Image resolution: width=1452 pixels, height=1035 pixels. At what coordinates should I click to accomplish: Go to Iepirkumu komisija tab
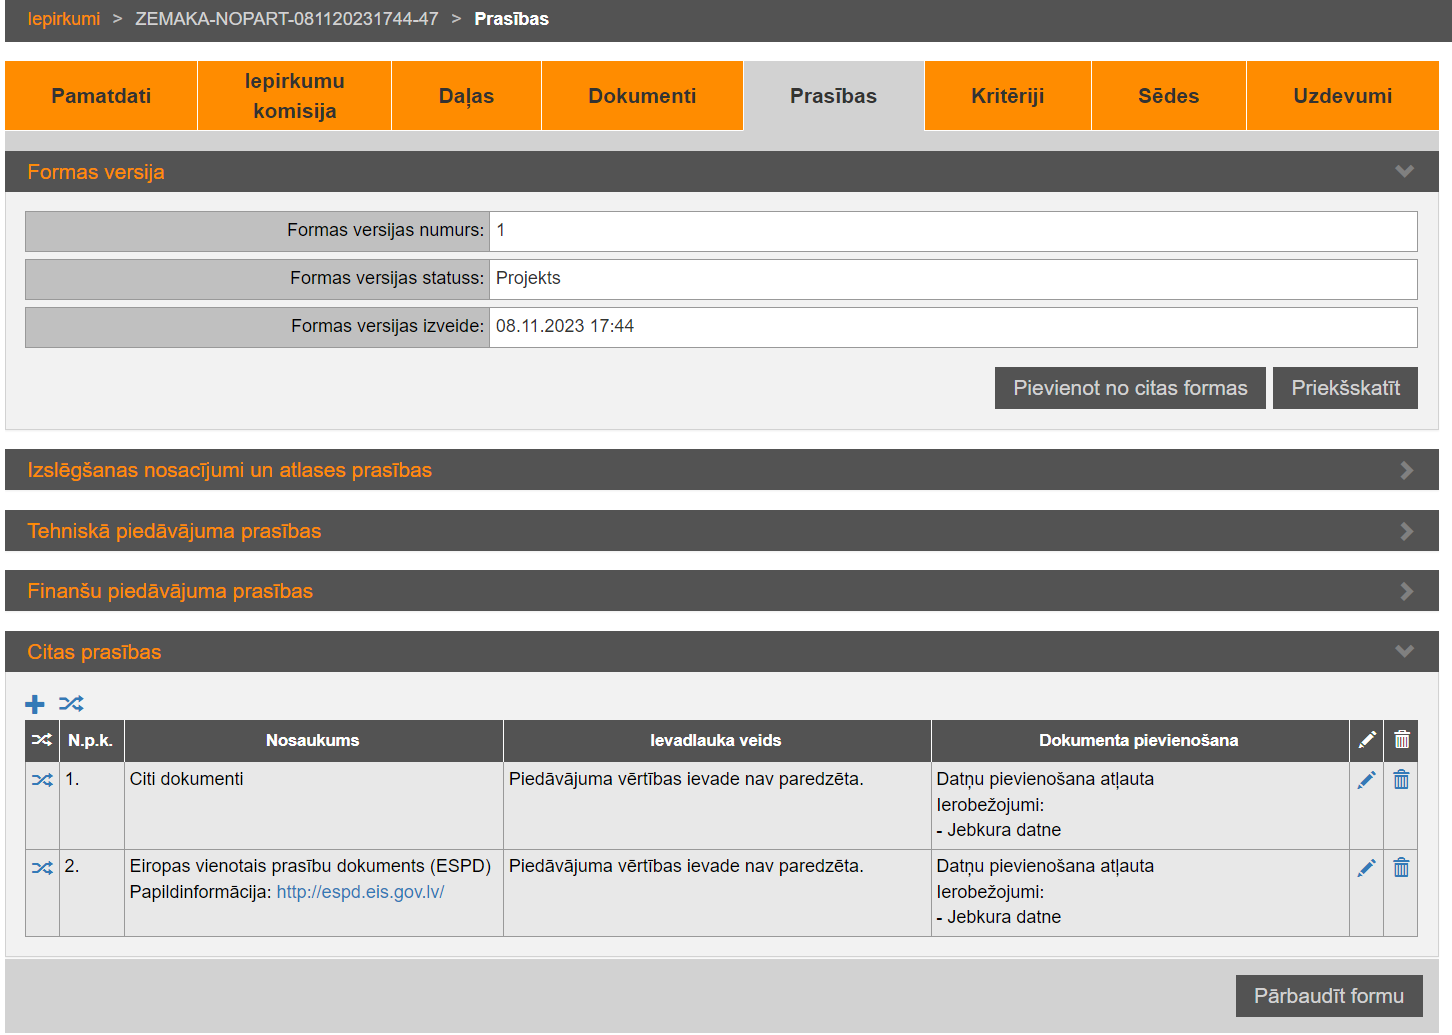coord(294,96)
